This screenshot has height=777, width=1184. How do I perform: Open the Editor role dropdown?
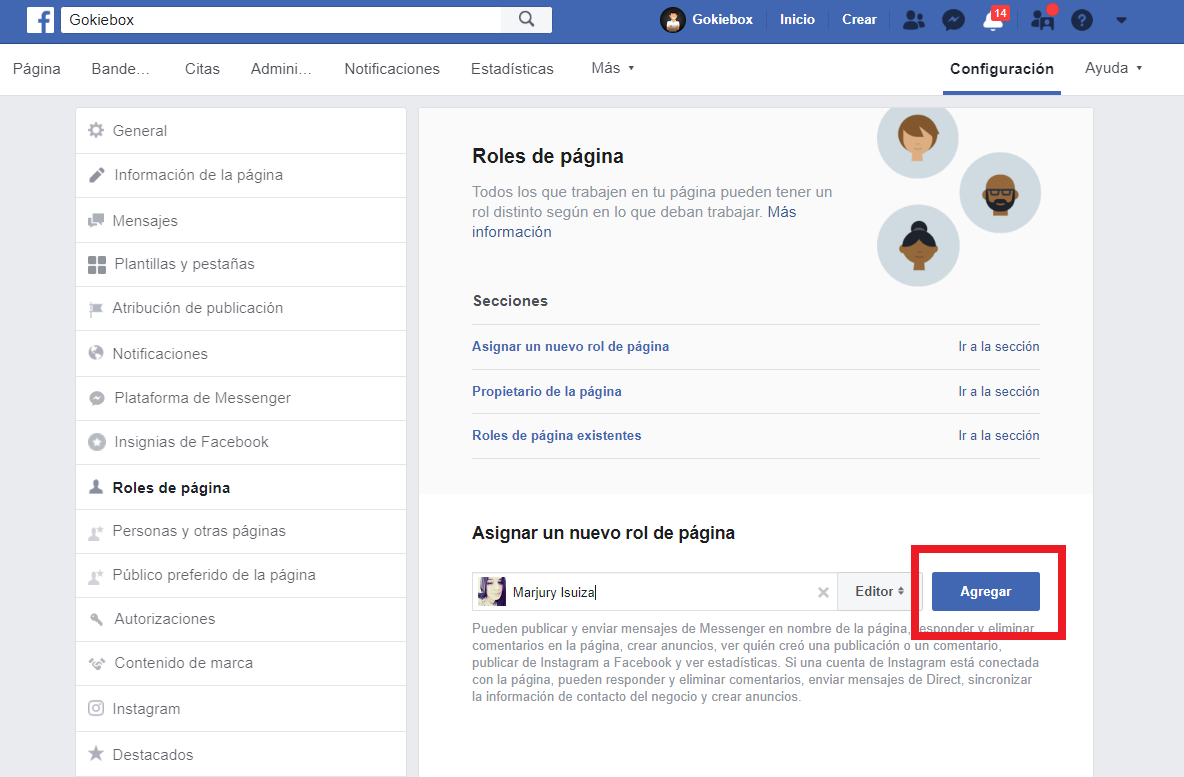(879, 591)
